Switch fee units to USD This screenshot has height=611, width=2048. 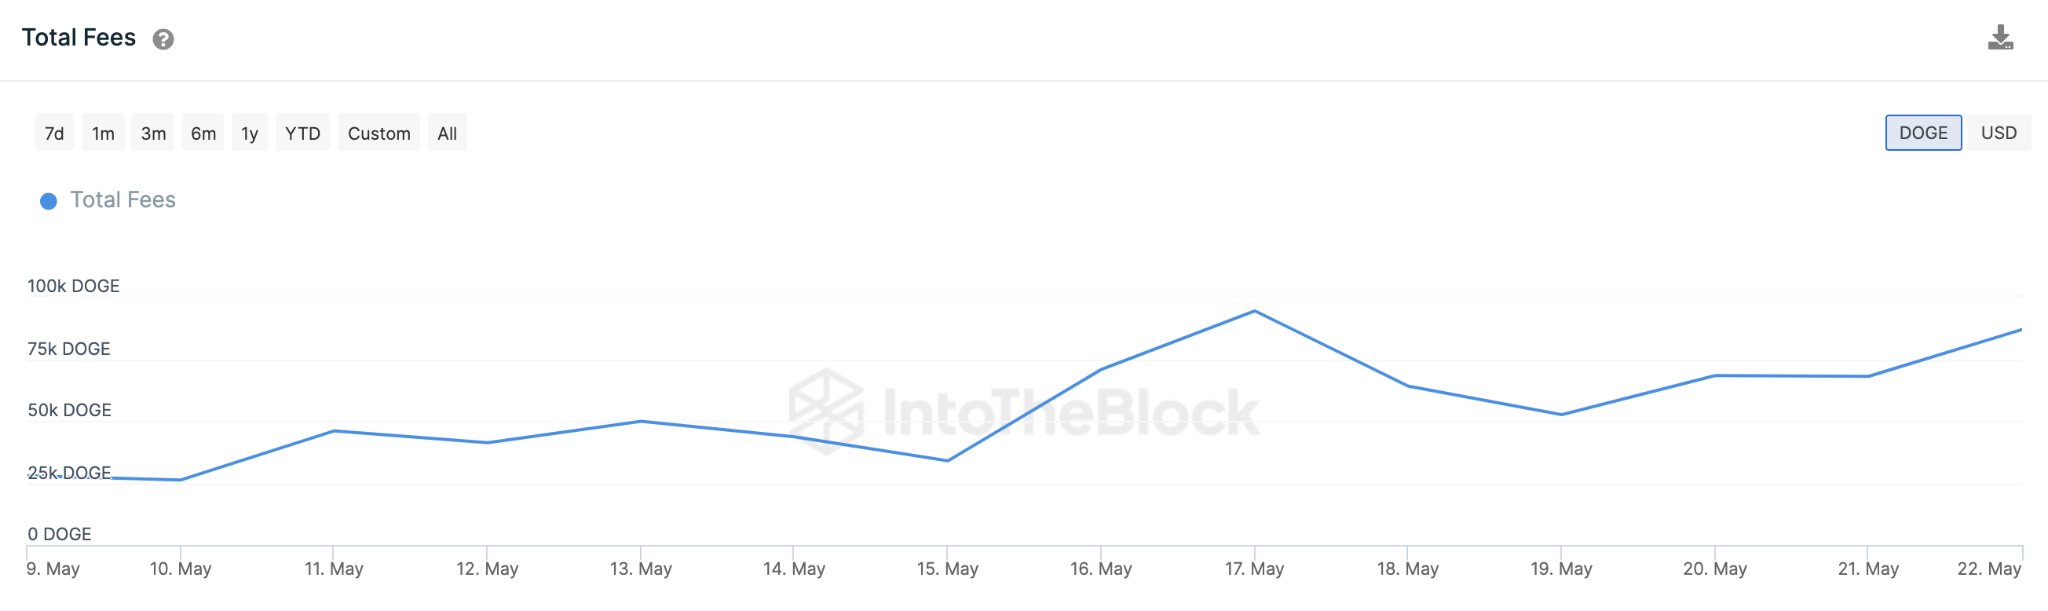click(x=1998, y=133)
